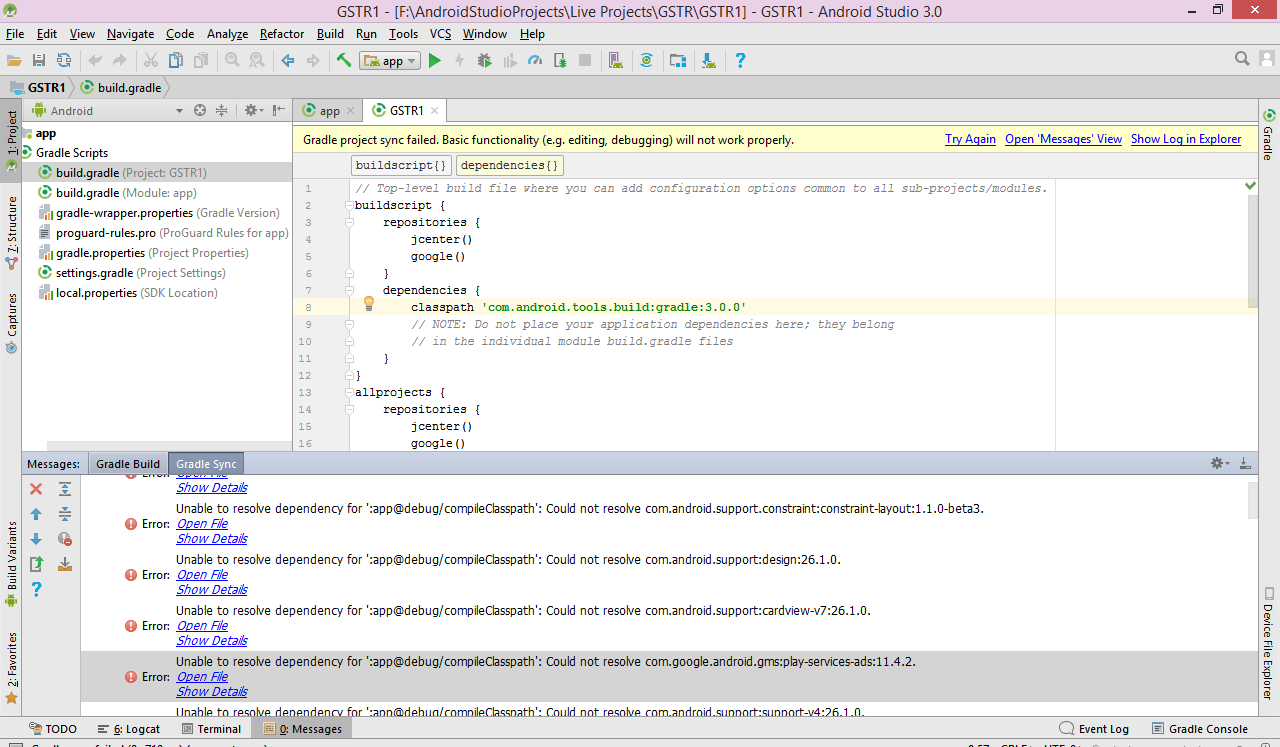
Task: Click the Export messages icon
Action: tap(36, 564)
